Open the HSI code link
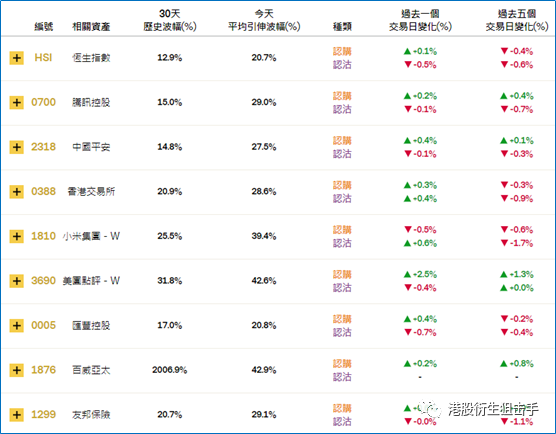556x434 pixels. pyautogui.click(x=43, y=57)
